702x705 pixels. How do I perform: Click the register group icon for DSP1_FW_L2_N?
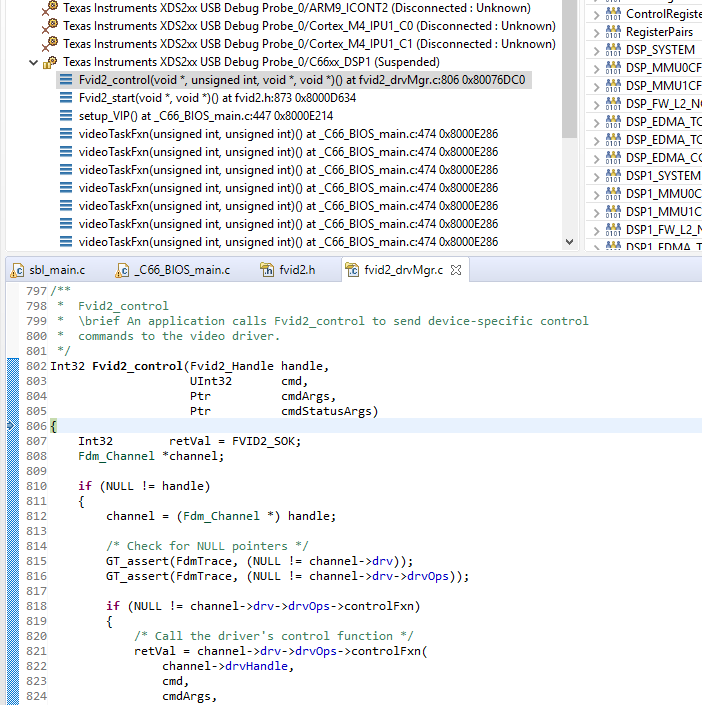613,230
